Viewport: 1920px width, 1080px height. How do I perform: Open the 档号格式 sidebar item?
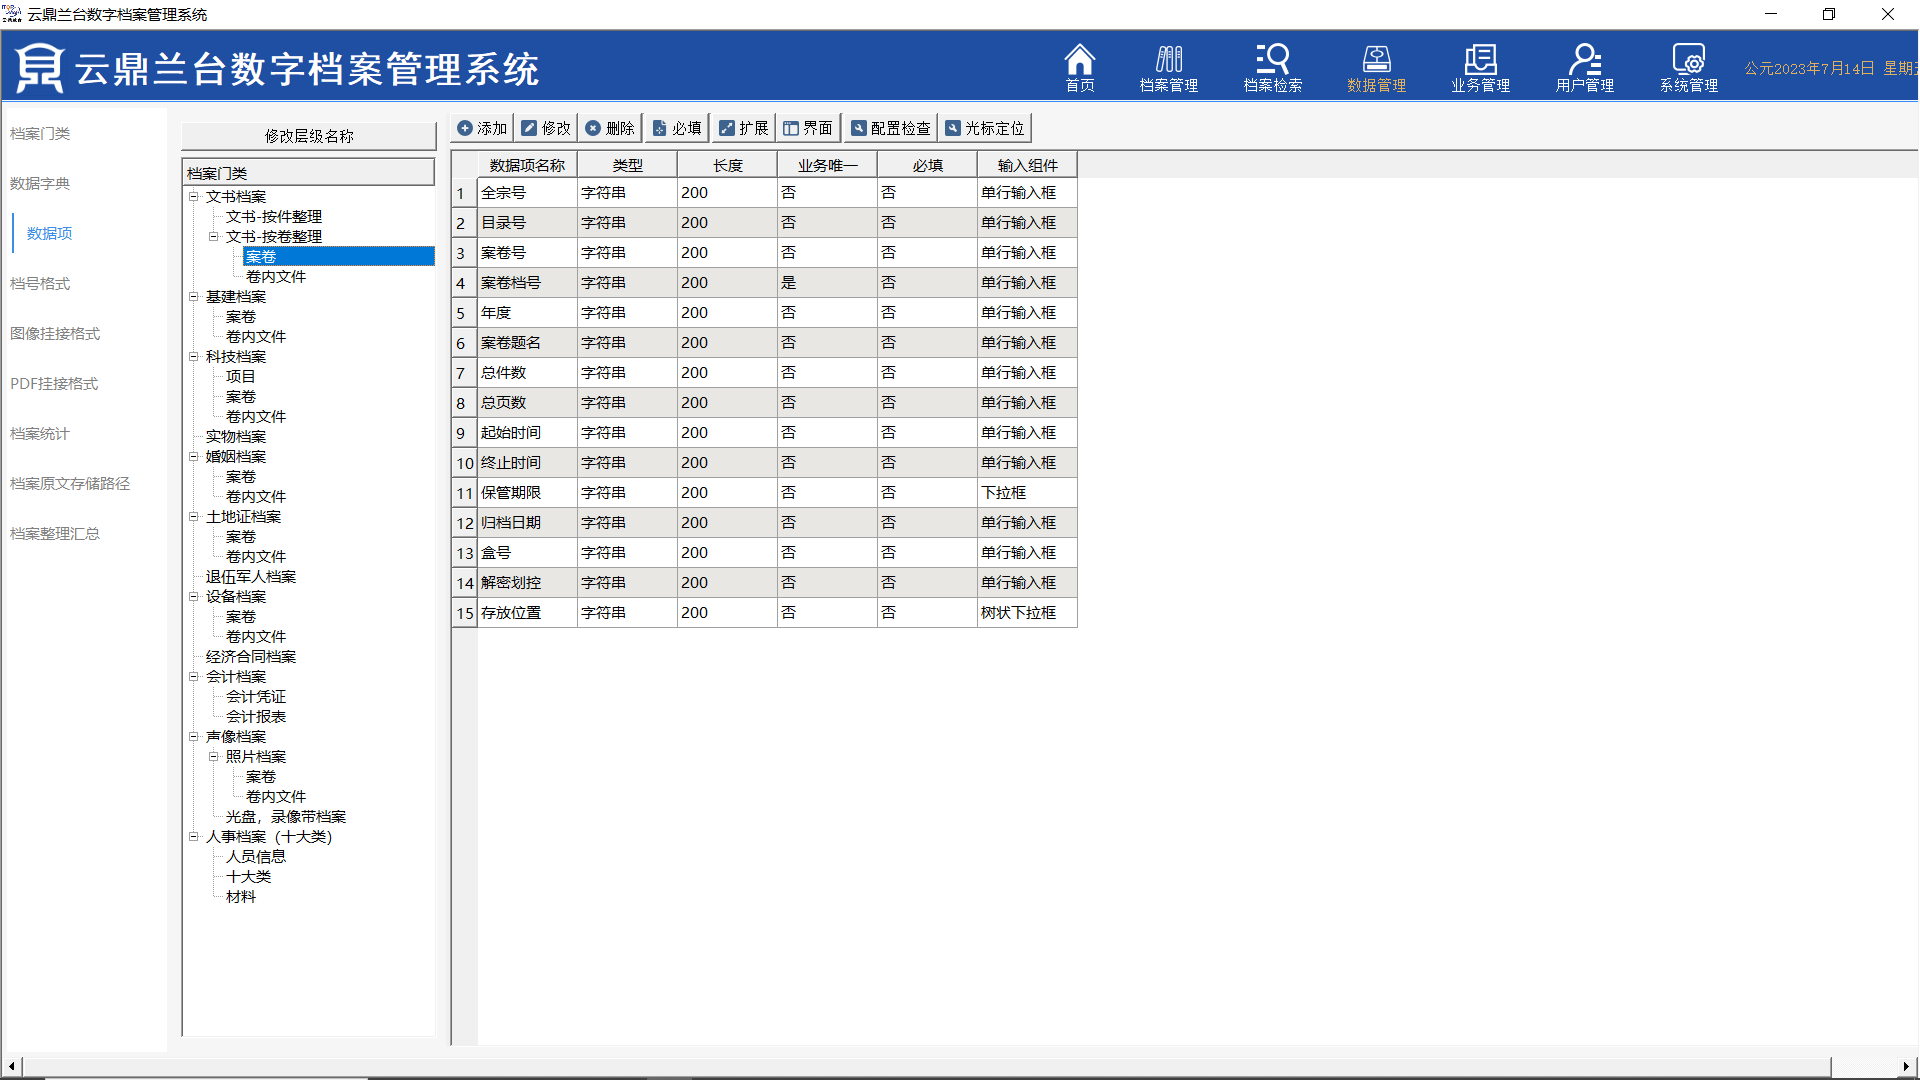point(40,283)
